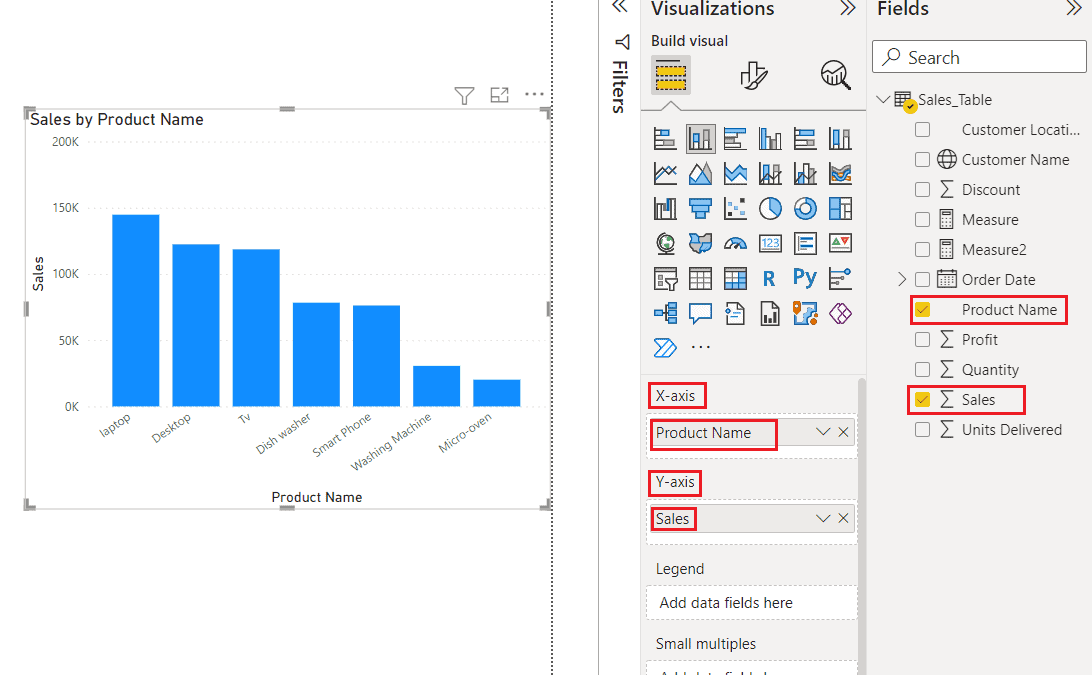Check the Profit field

point(922,339)
